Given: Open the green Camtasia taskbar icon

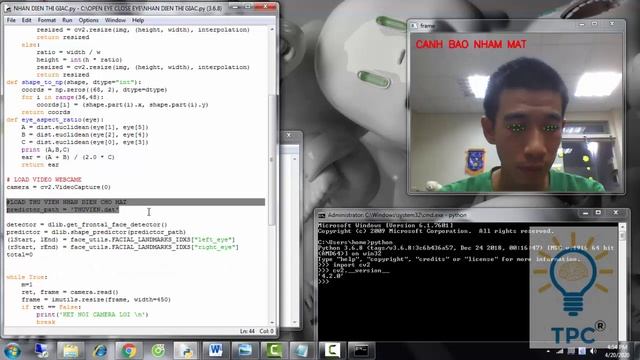Looking at the screenshot, I should (x=274, y=351).
